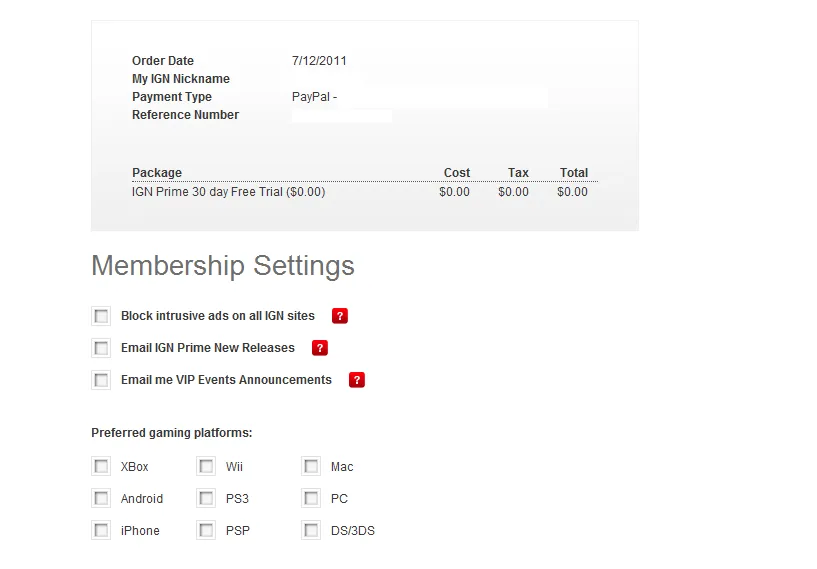
Task: Check the PC platform option
Action: (x=311, y=498)
